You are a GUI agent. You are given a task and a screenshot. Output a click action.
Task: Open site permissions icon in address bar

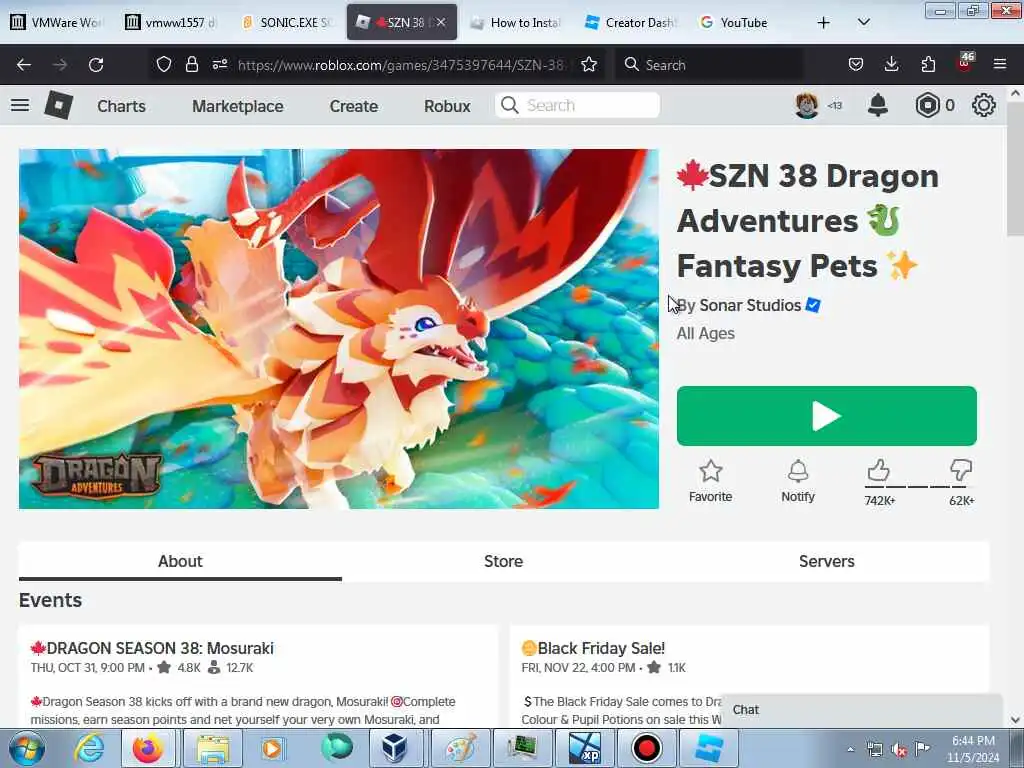pos(219,64)
